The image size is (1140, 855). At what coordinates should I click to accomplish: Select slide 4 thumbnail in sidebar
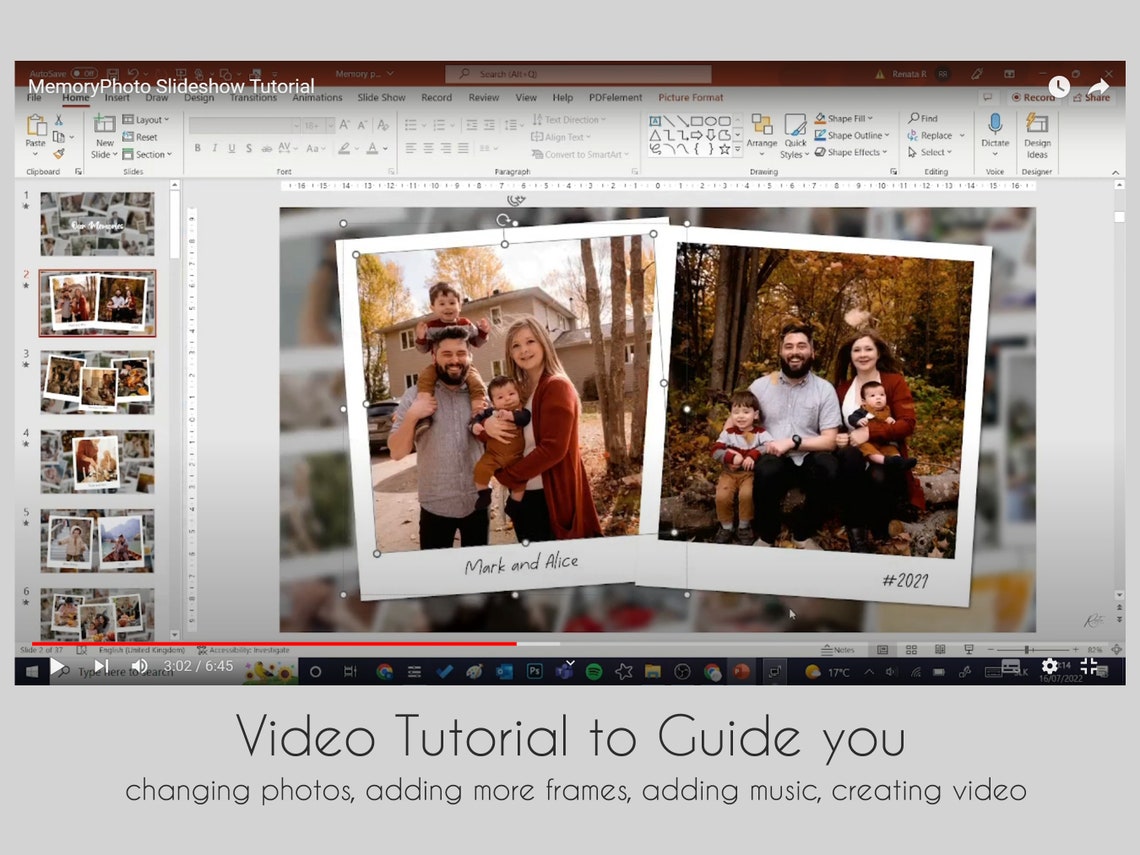pos(96,461)
